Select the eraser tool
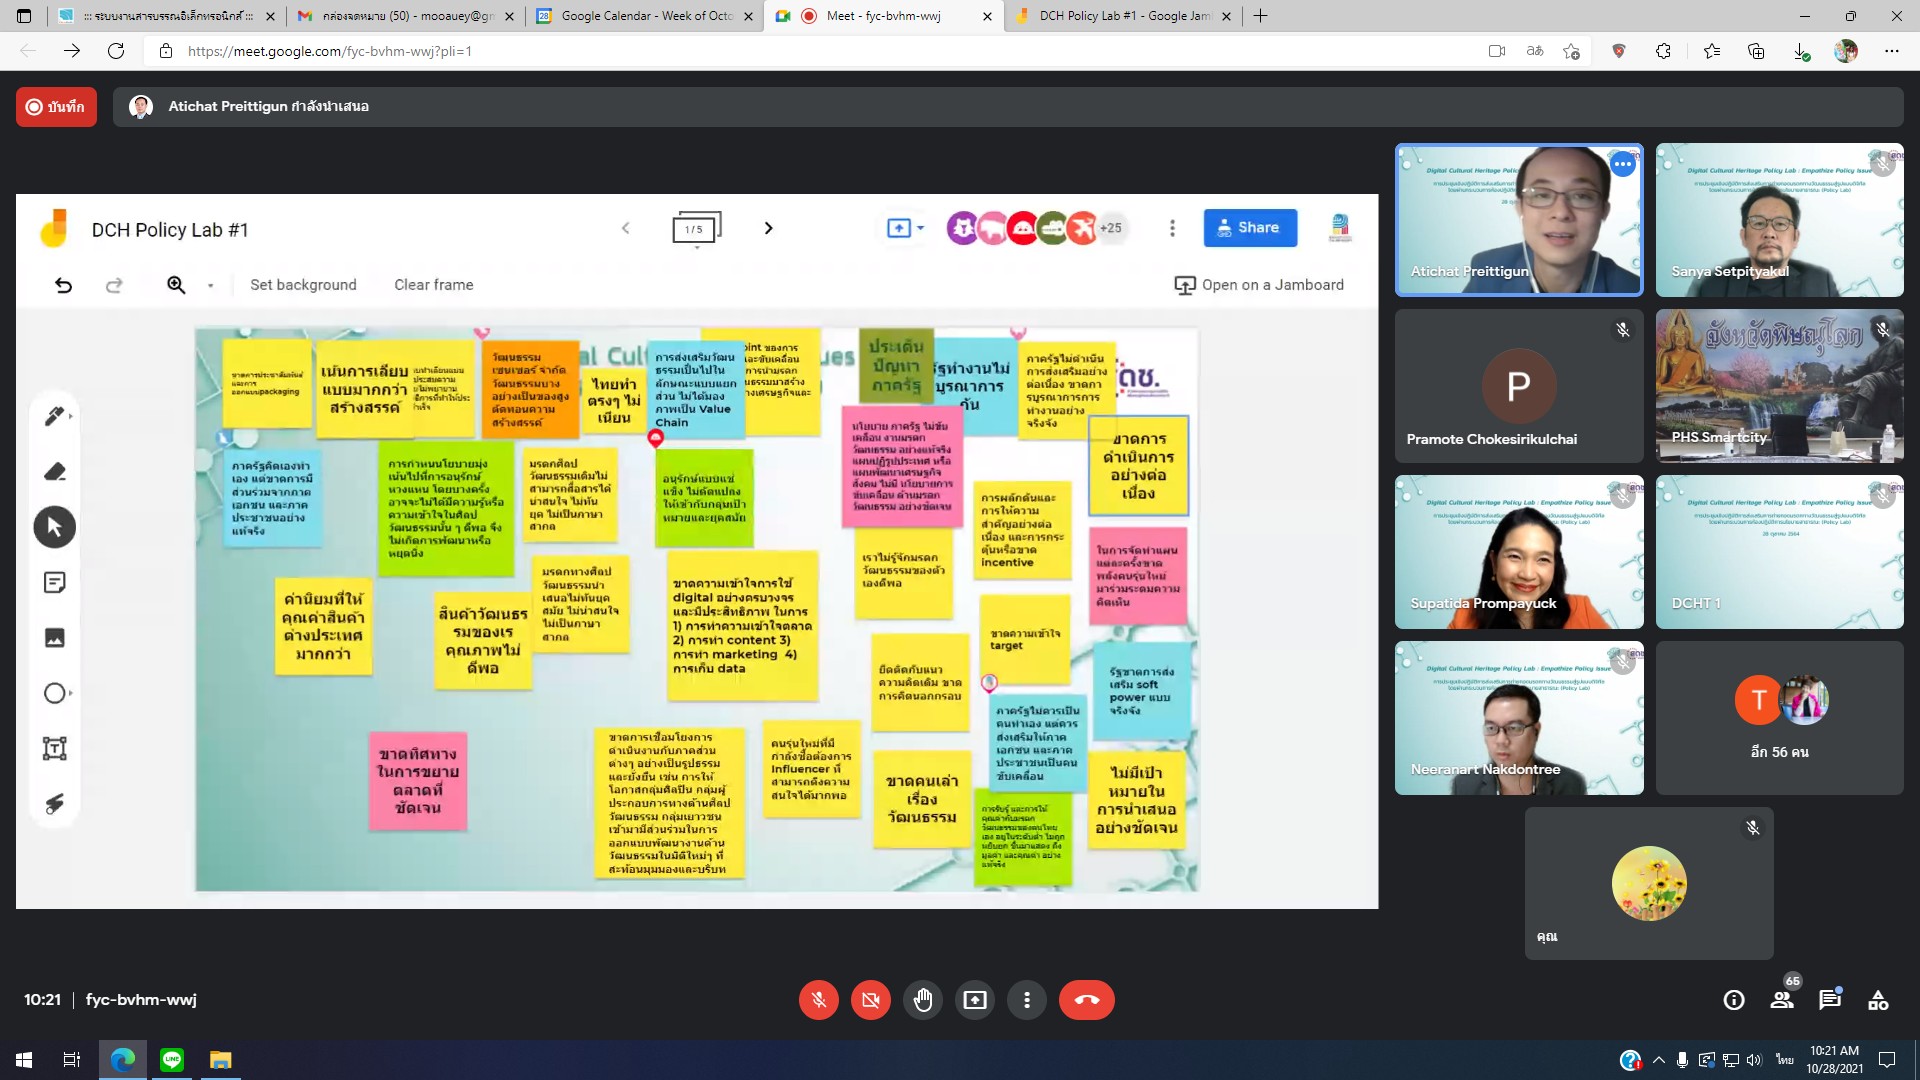The image size is (1920, 1080). [x=55, y=471]
